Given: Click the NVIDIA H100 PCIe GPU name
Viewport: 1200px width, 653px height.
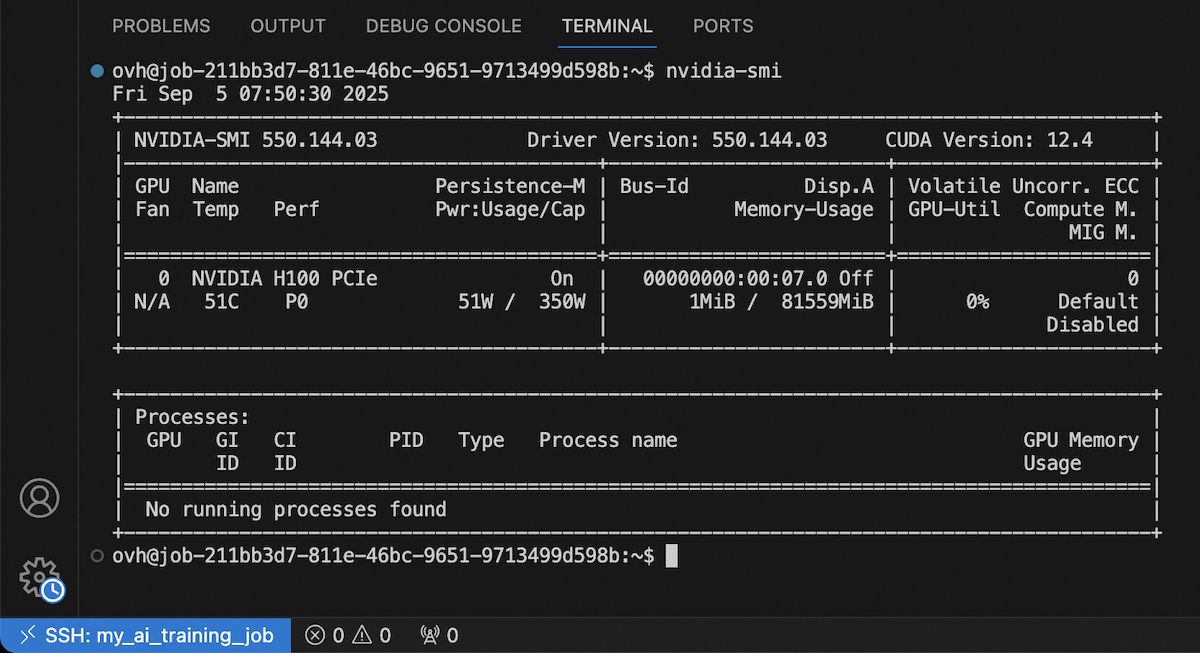Looking at the screenshot, I should 285,279.
